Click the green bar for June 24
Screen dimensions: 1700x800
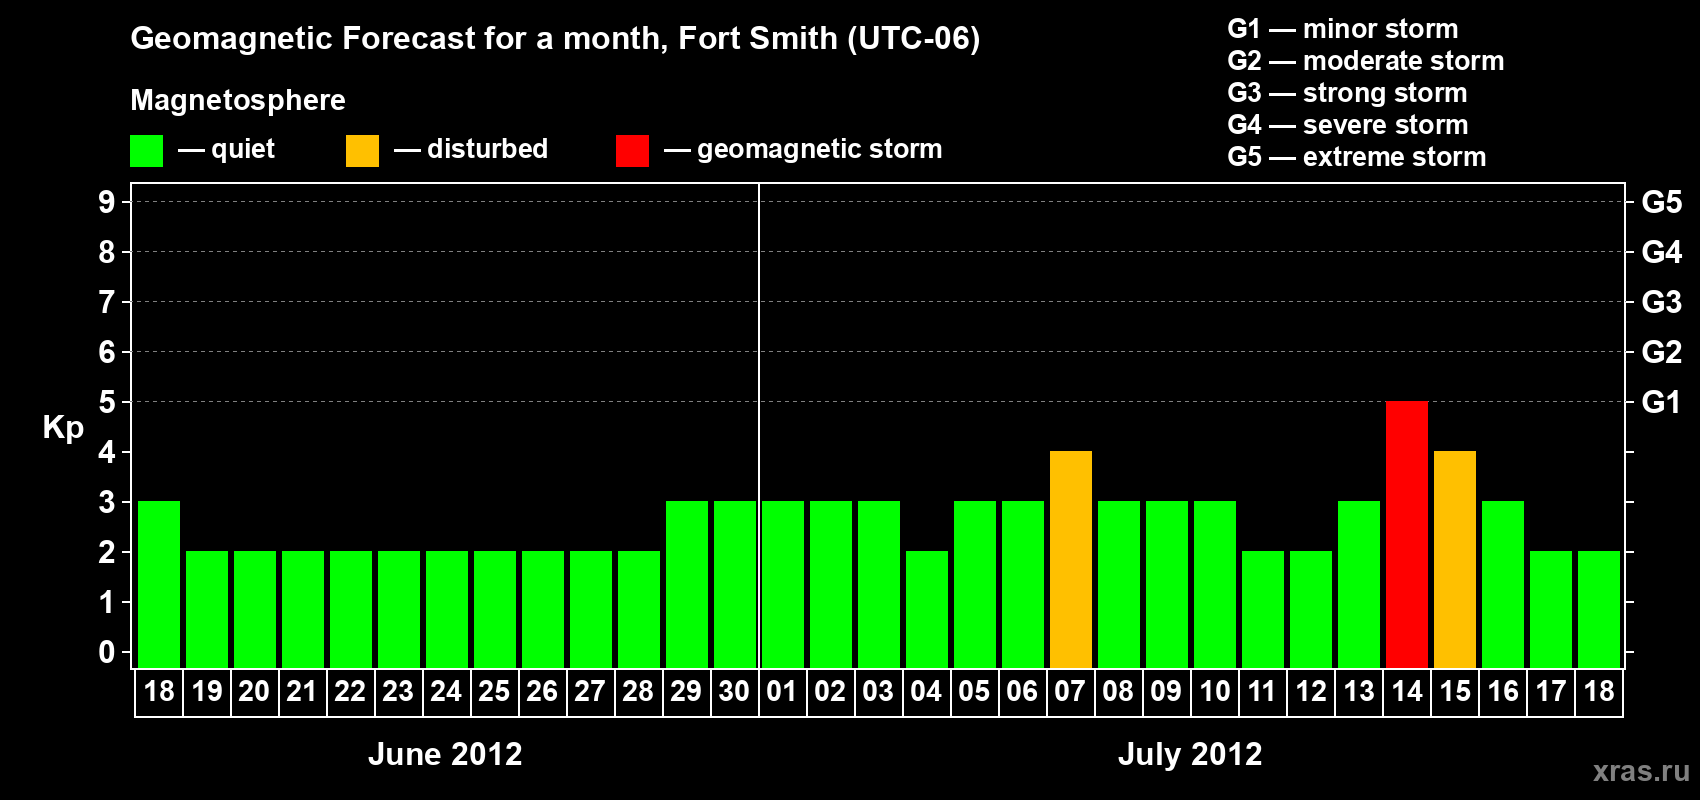pos(447,609)
